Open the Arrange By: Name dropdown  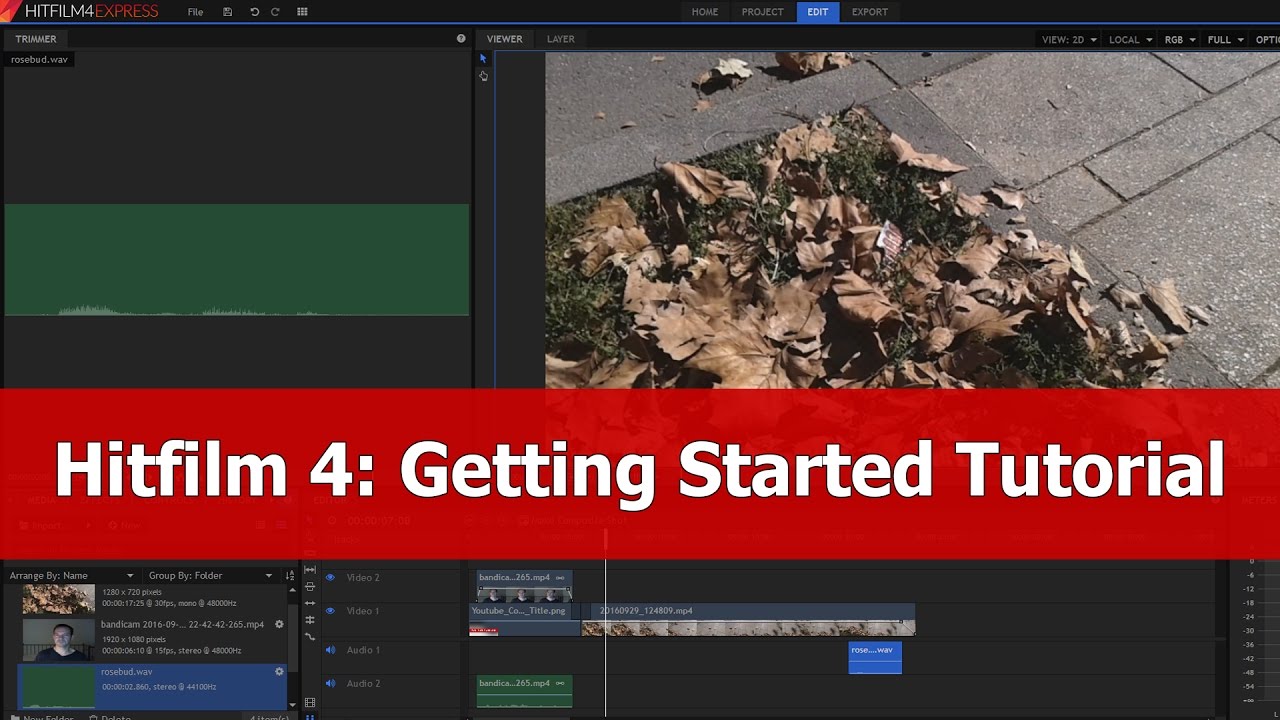[71, 576]
